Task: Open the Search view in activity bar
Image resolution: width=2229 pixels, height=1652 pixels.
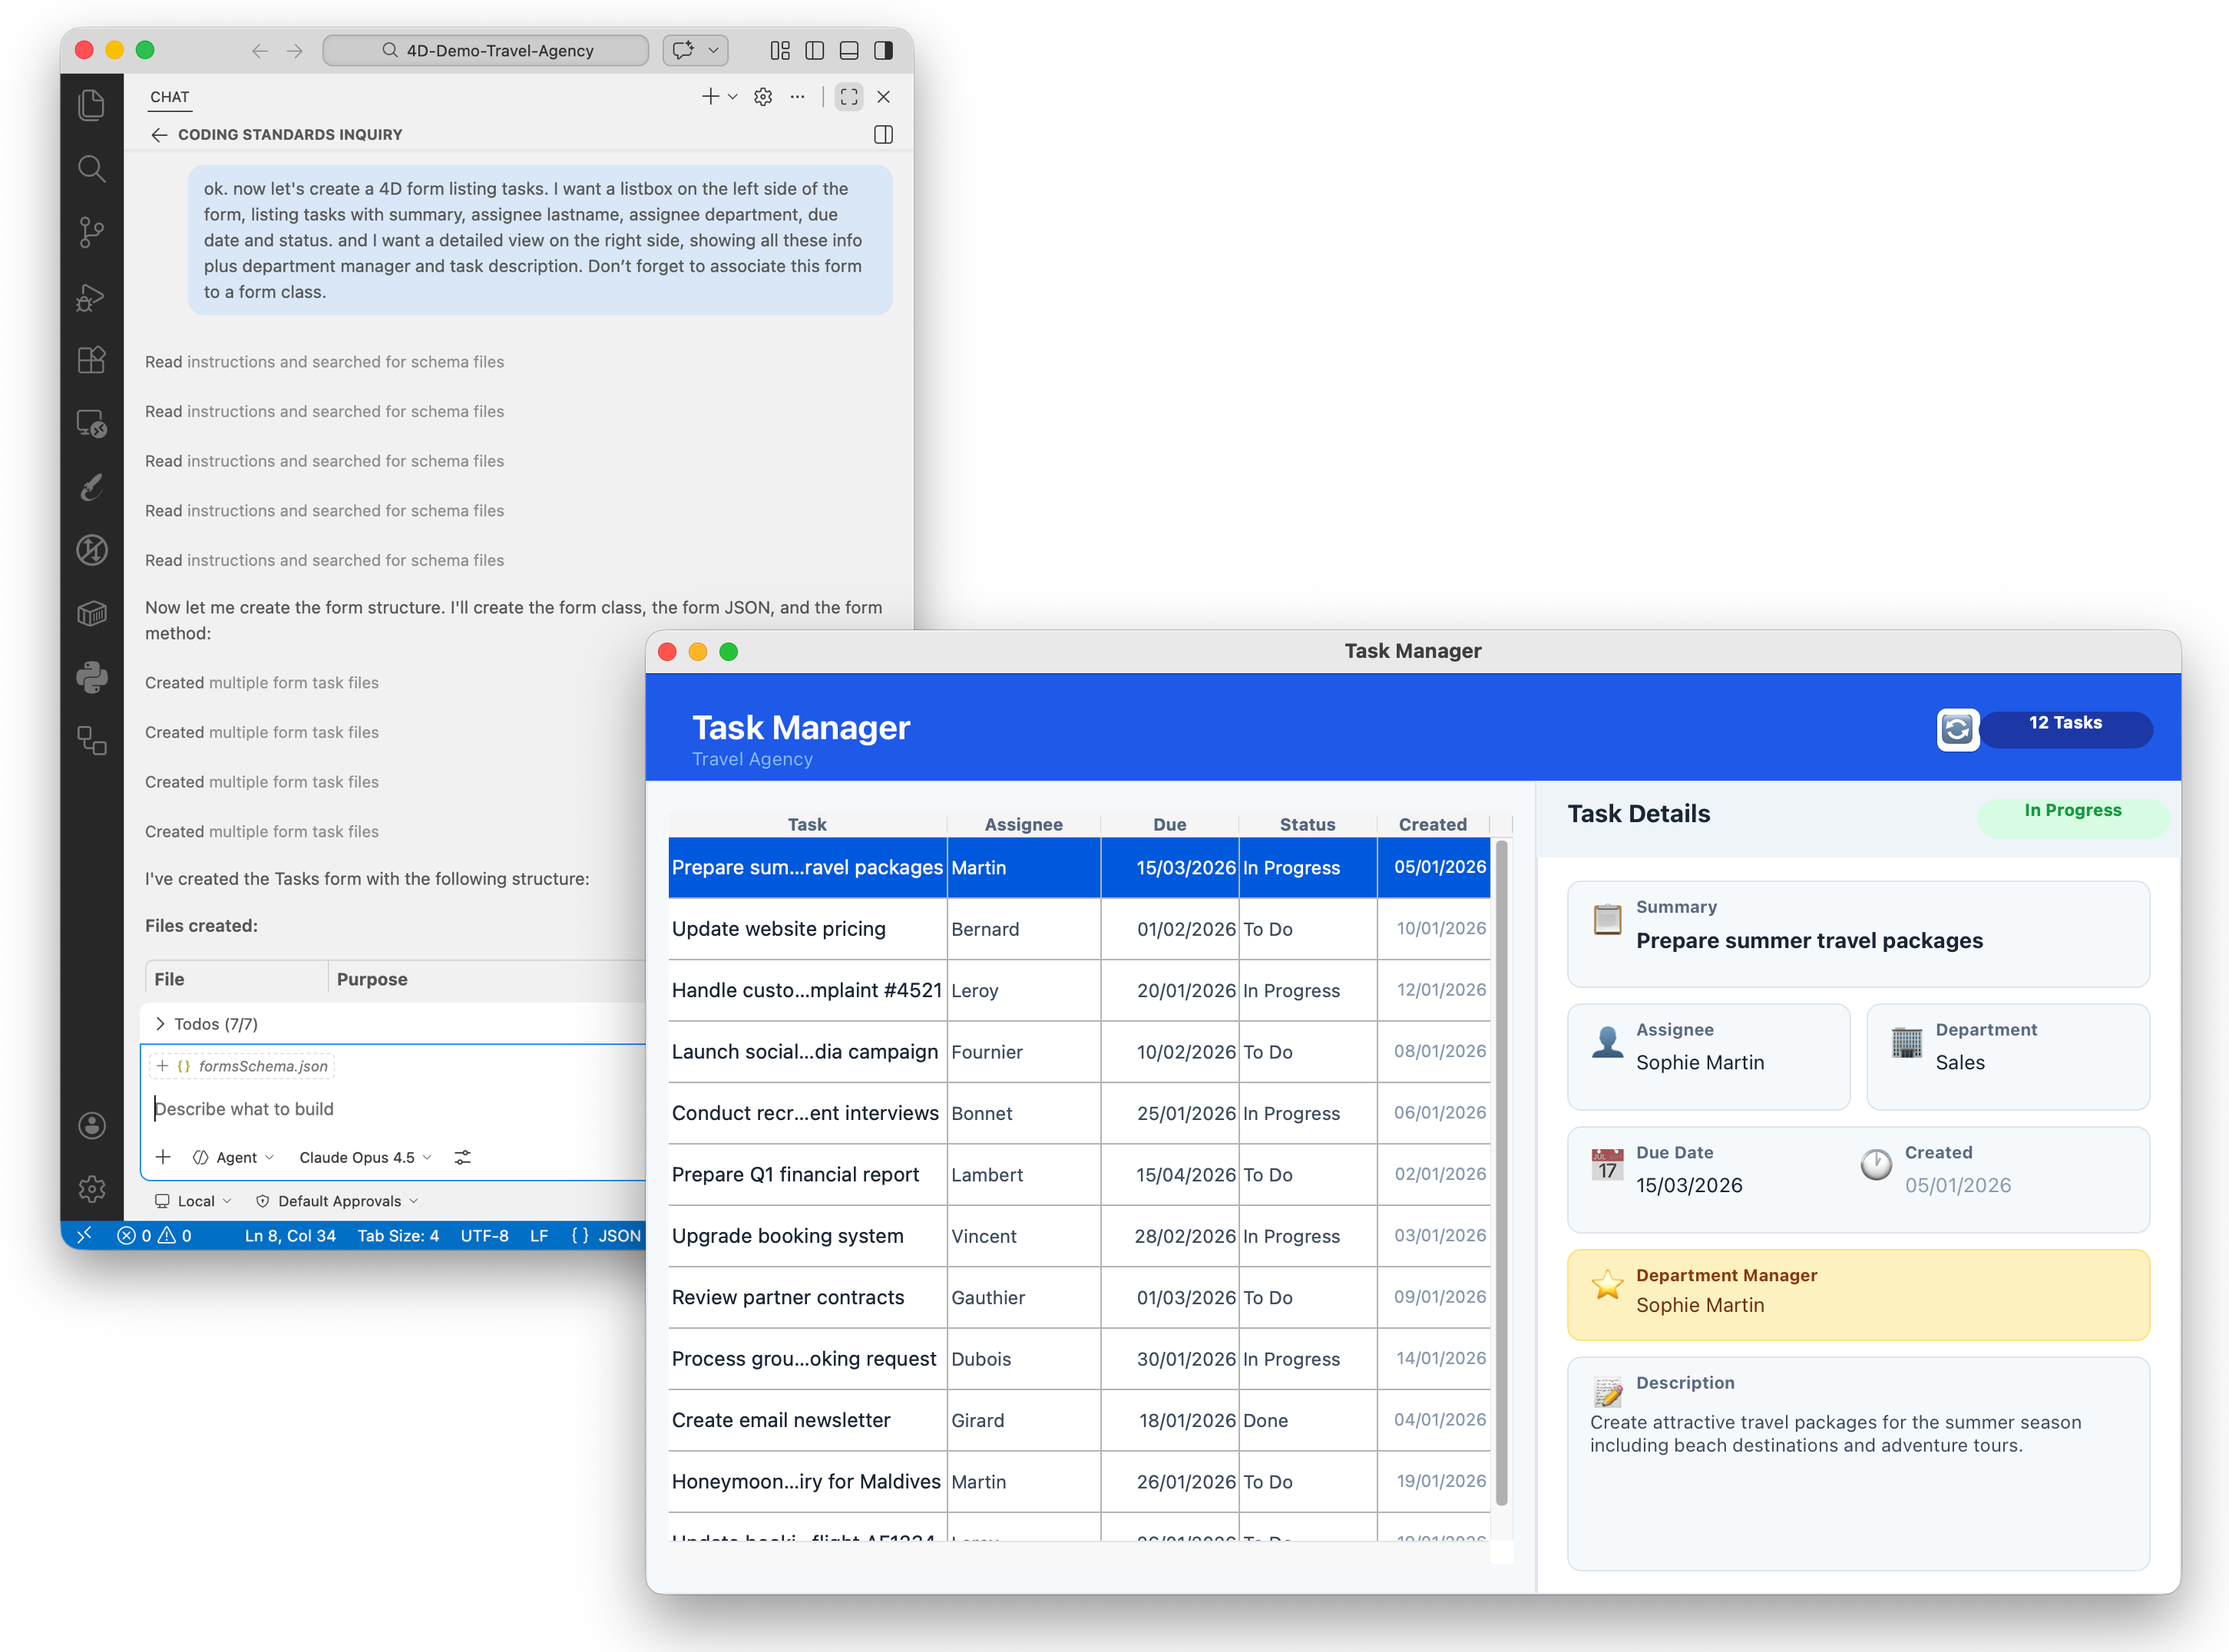Action: (91, 168)
